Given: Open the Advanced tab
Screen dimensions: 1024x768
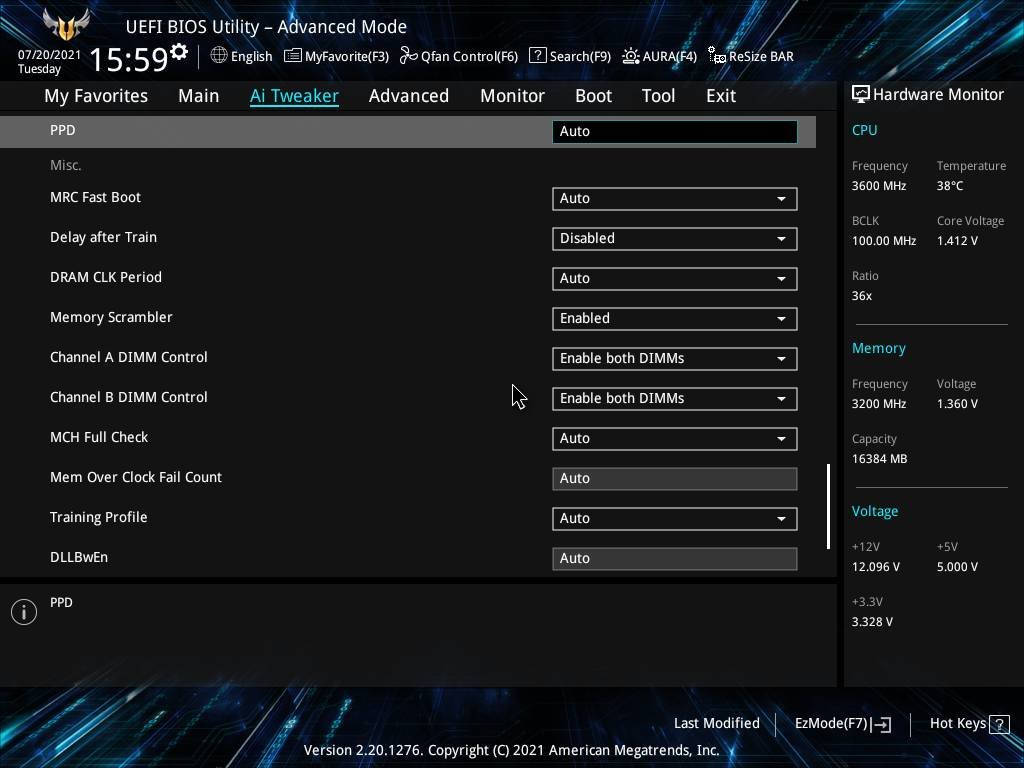Looking at the screenshot, I should pos(408,96).
